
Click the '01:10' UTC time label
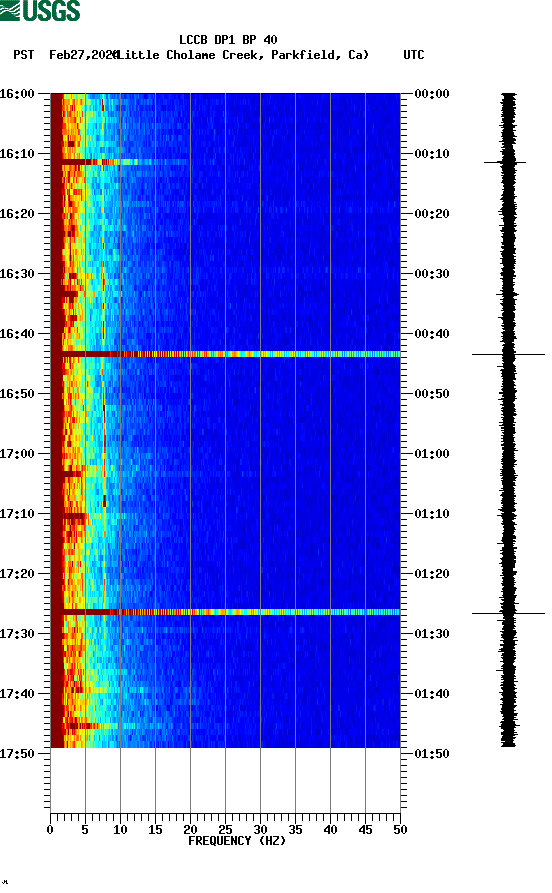click(432, 514)
